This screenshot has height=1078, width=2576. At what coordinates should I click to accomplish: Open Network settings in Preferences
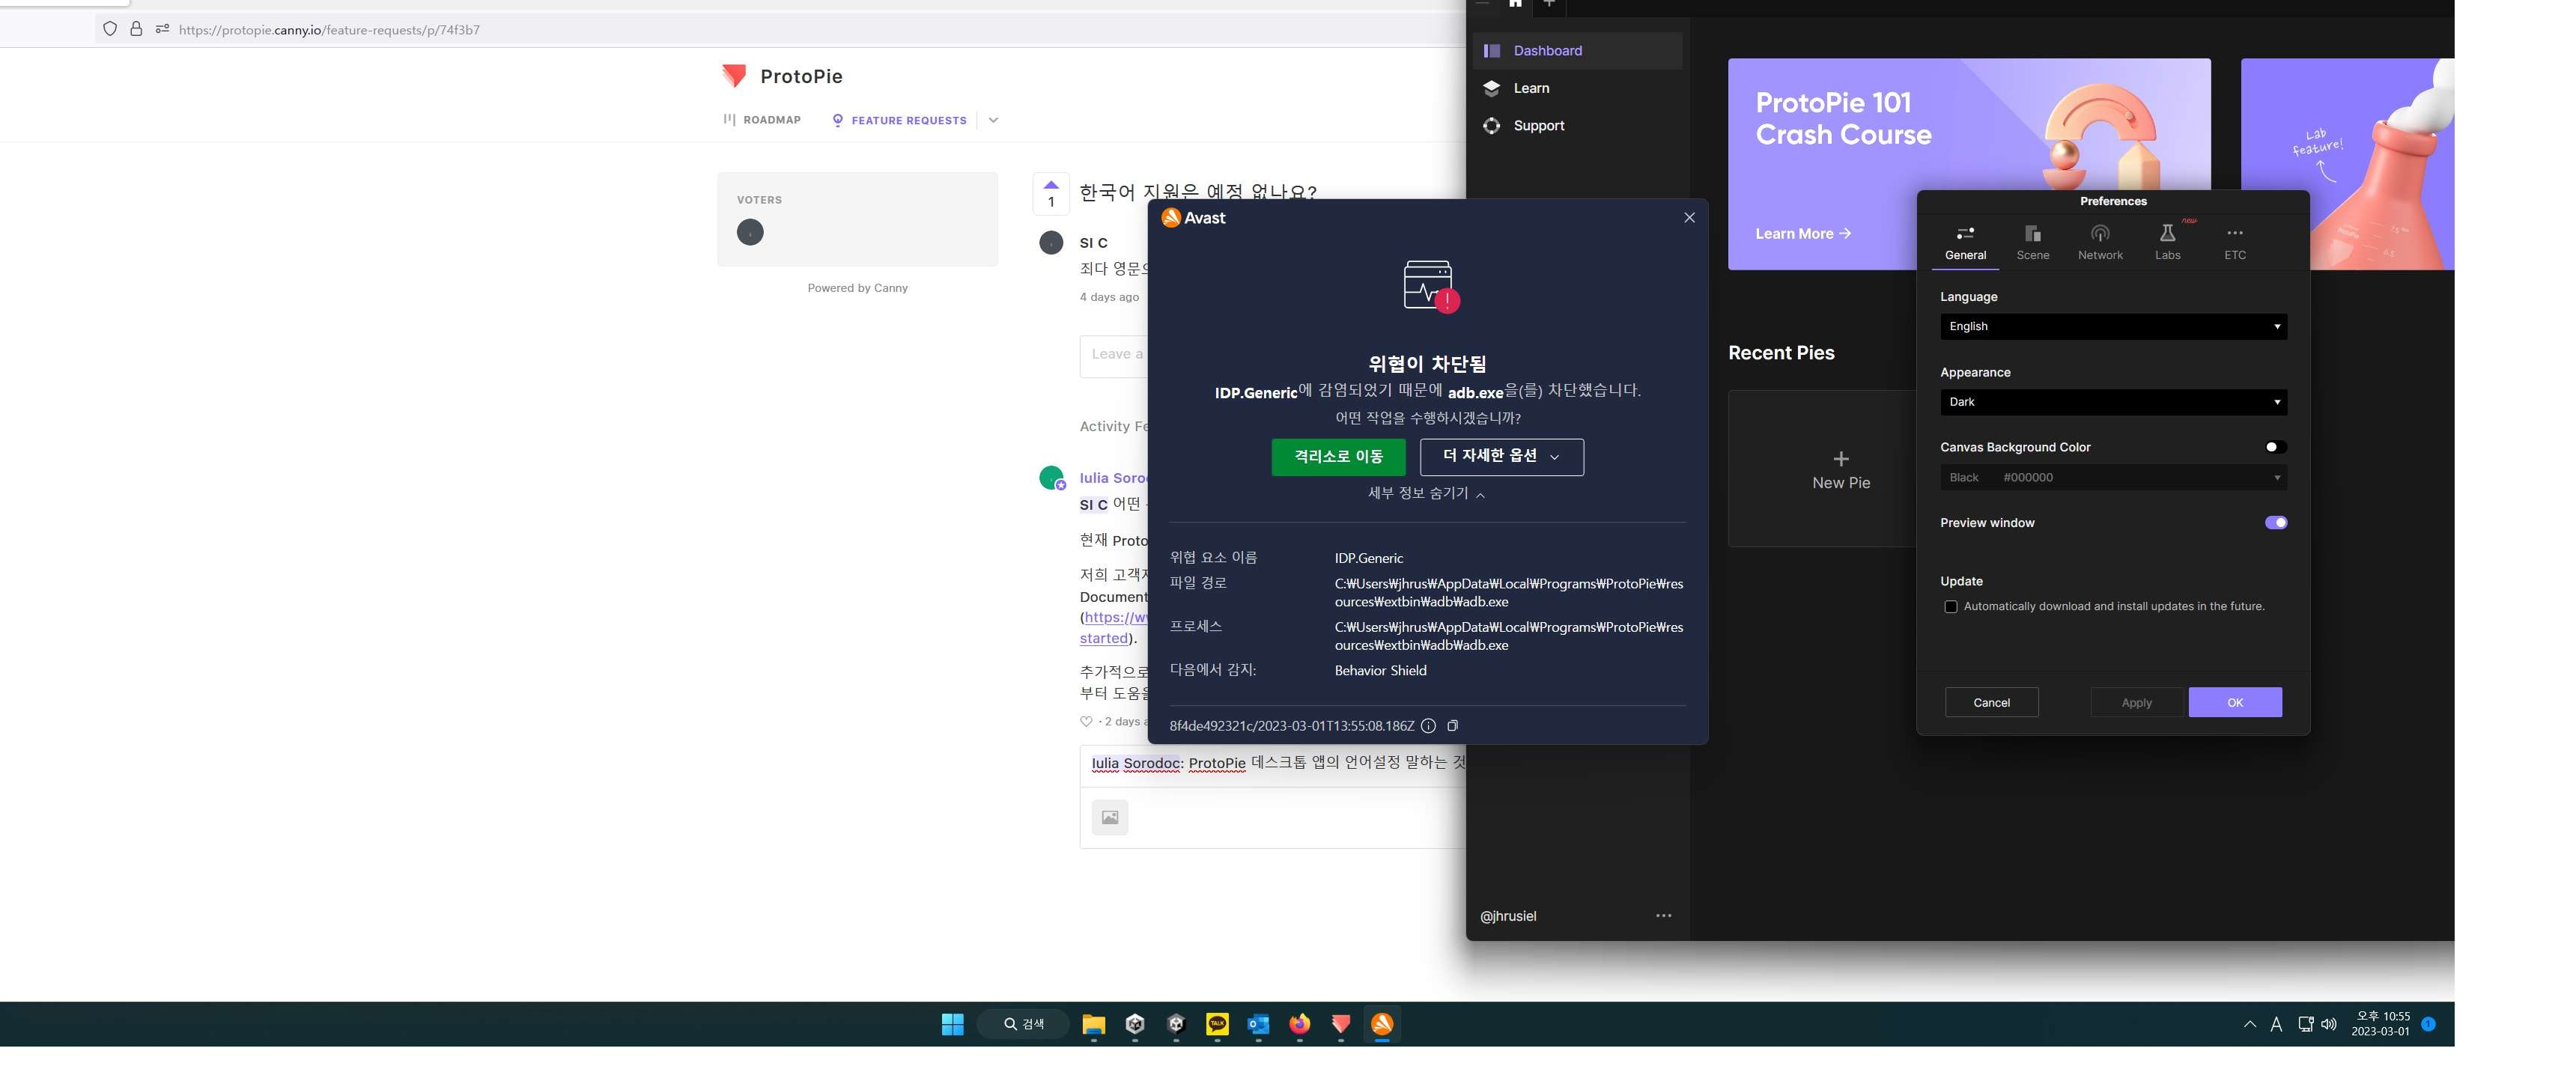[2100, 240]
